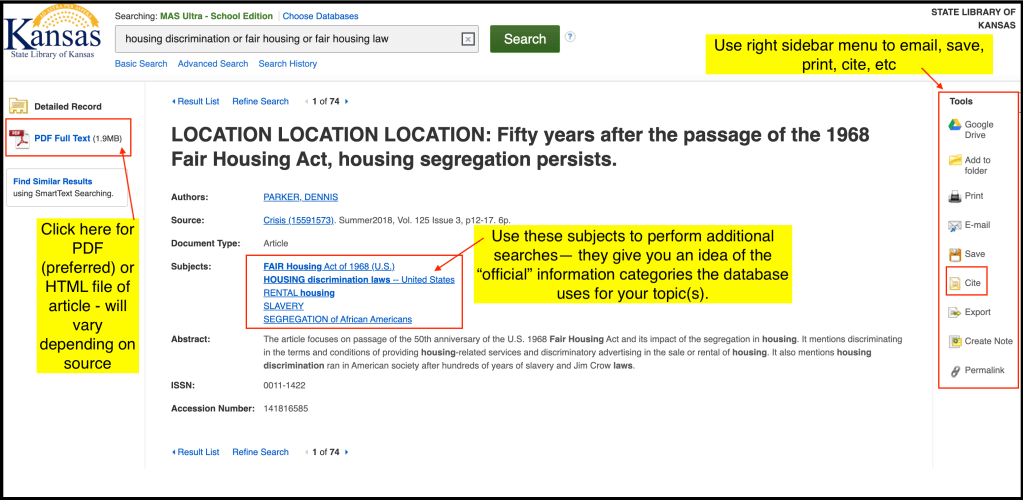Open the PDF Full Text icon
The height and width of the screenshot is (500, 1023).
pyautogui.click(x=20, y=138)
